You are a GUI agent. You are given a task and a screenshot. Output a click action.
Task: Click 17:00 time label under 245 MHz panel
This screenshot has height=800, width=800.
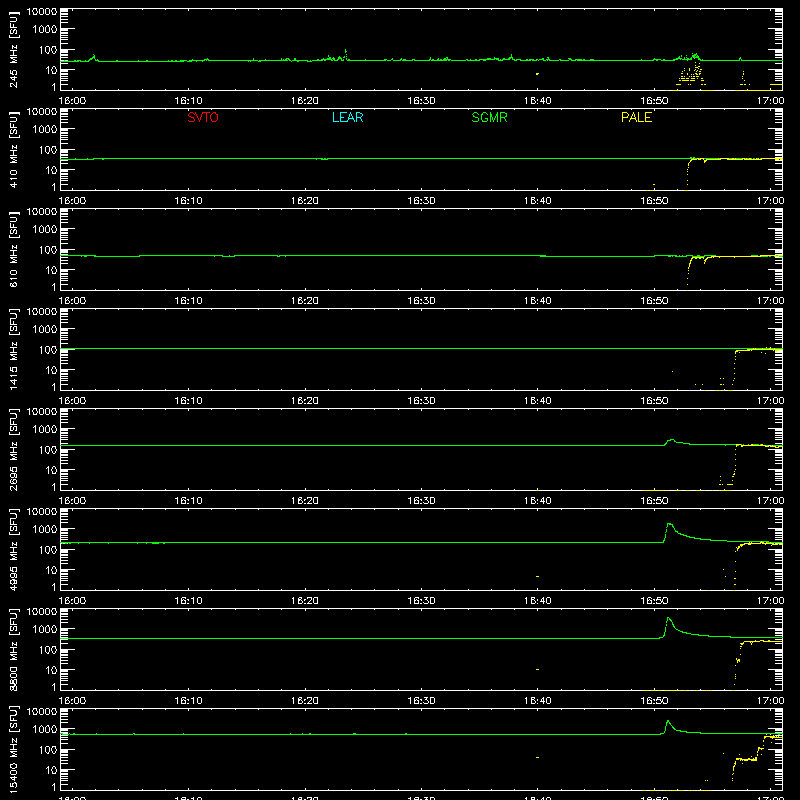pos(770,101)
